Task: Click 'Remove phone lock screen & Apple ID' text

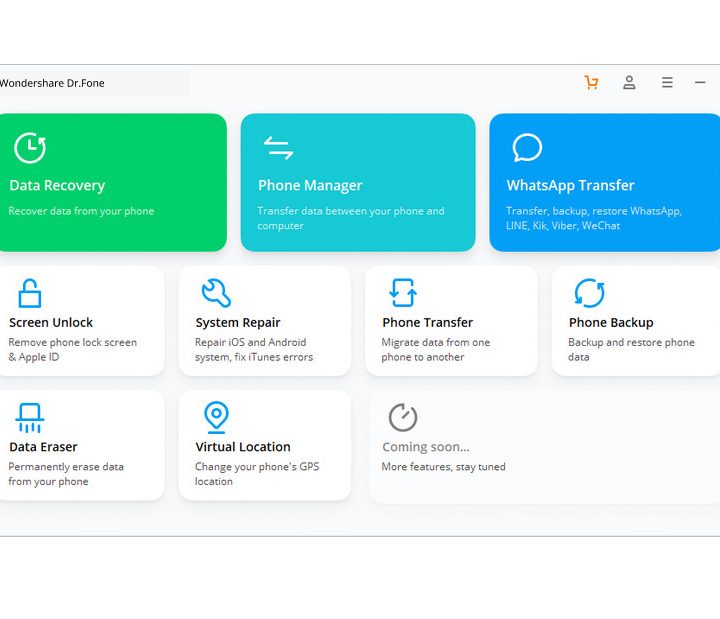Action: pos(73,349)
